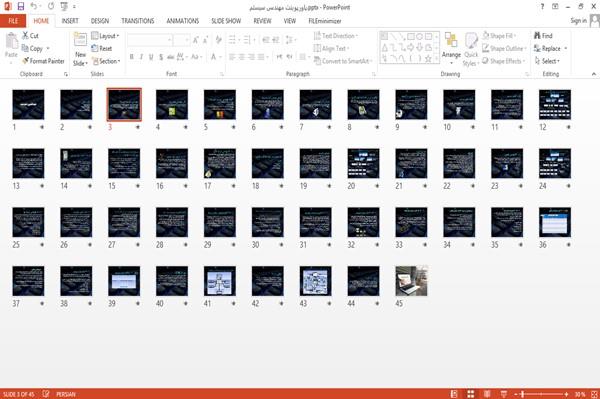Switch to Reading View in status bar

click(487, 394)
